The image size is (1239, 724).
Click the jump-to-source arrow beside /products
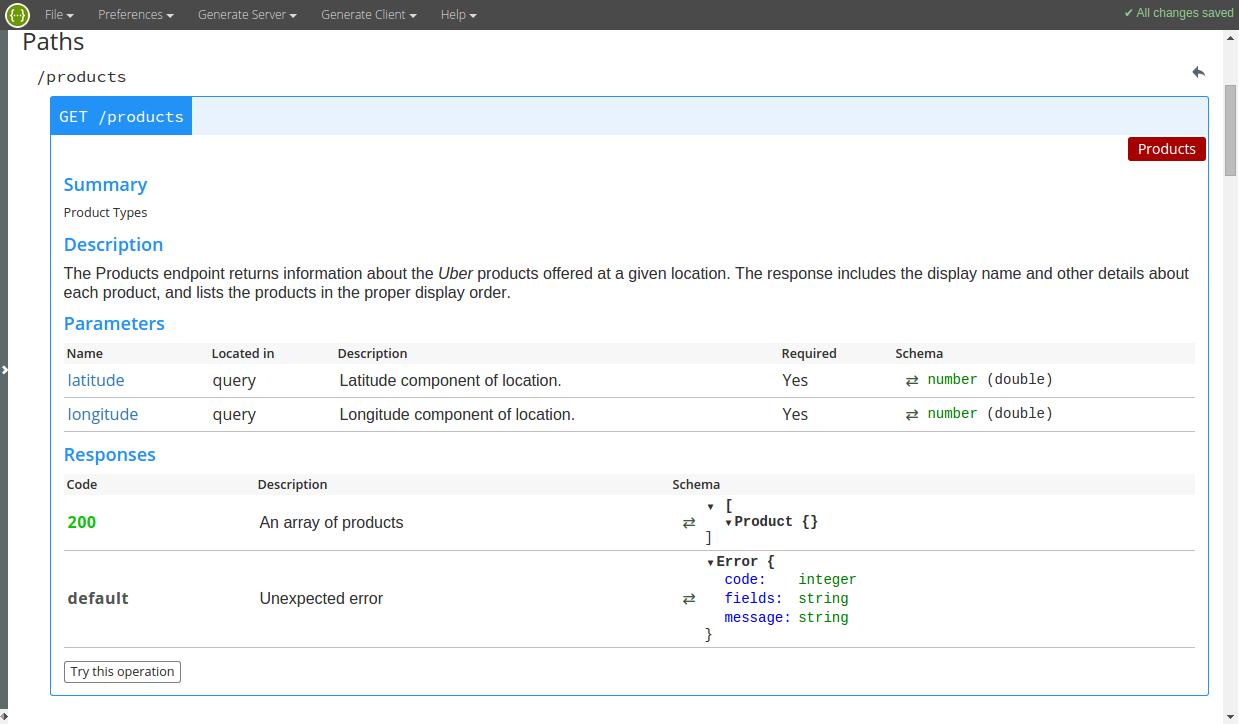tap(1198, 72)
